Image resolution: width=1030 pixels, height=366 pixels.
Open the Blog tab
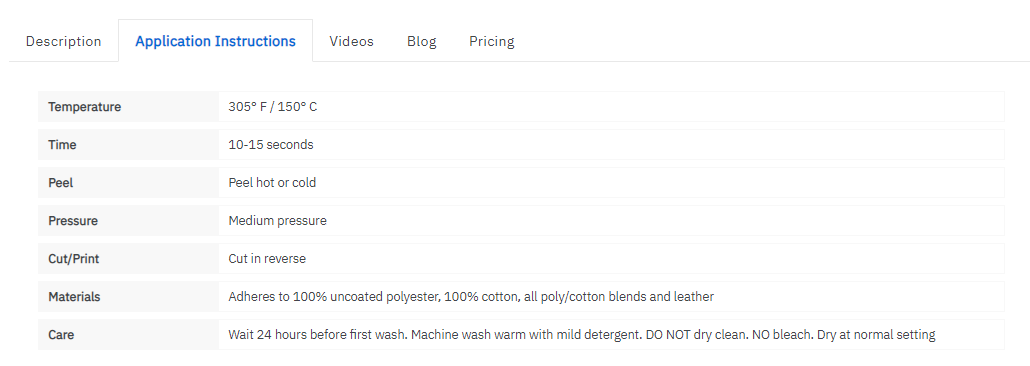point(422,41)
